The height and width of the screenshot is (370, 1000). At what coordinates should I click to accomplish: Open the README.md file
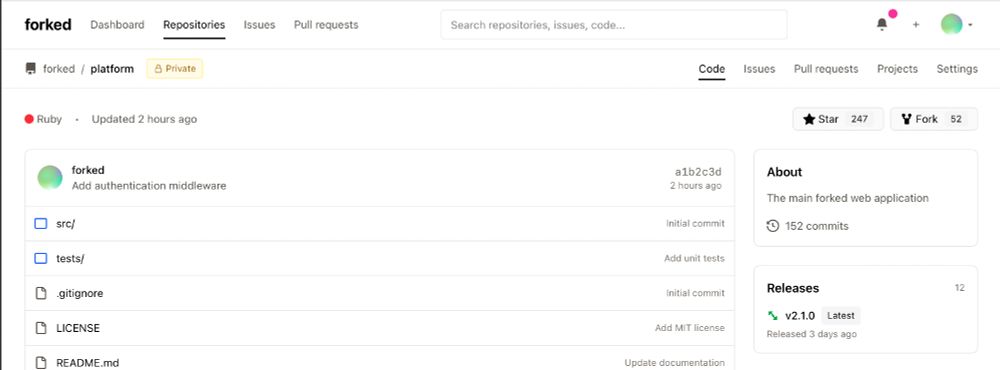coord(87,362)
